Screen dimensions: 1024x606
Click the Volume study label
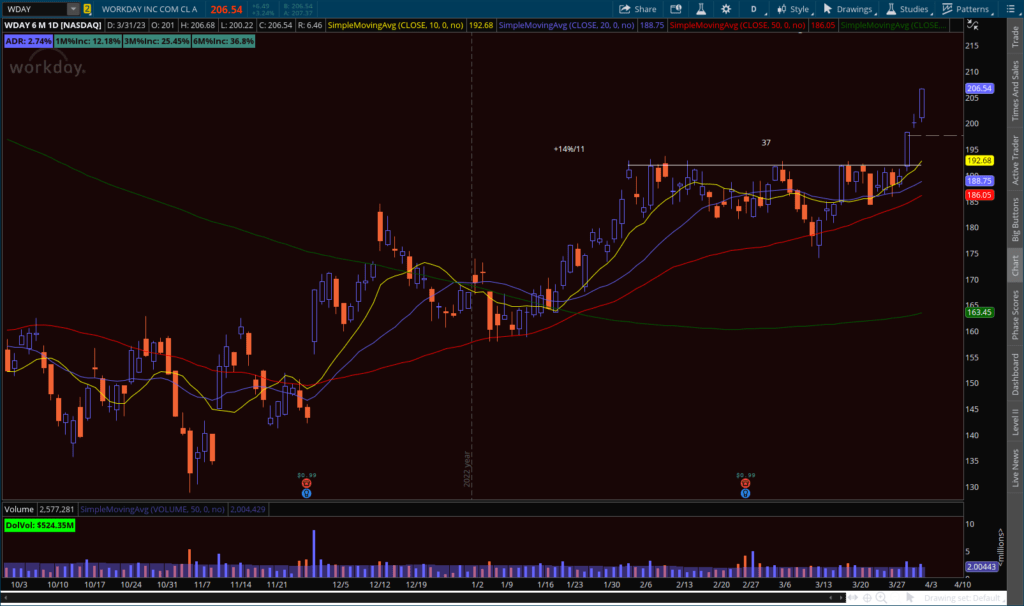click(x=19, y=509)
